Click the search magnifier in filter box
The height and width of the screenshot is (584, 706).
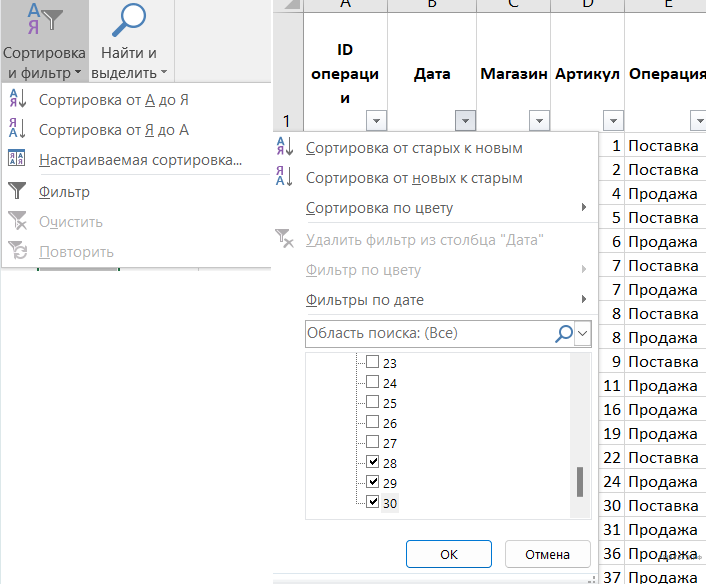564,334
